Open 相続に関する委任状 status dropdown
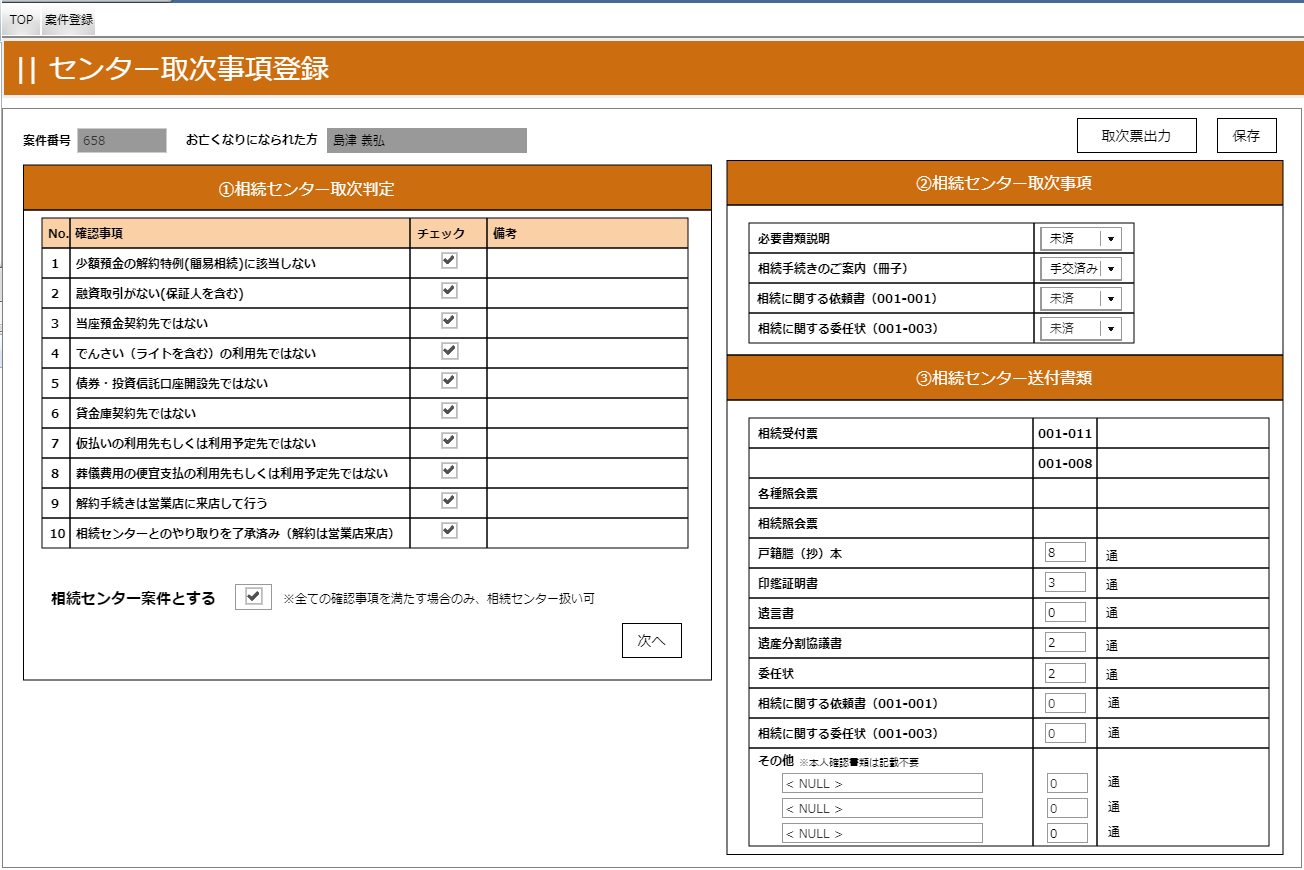This screenshot has height=870, width=1304. [x=1110, y=329]
